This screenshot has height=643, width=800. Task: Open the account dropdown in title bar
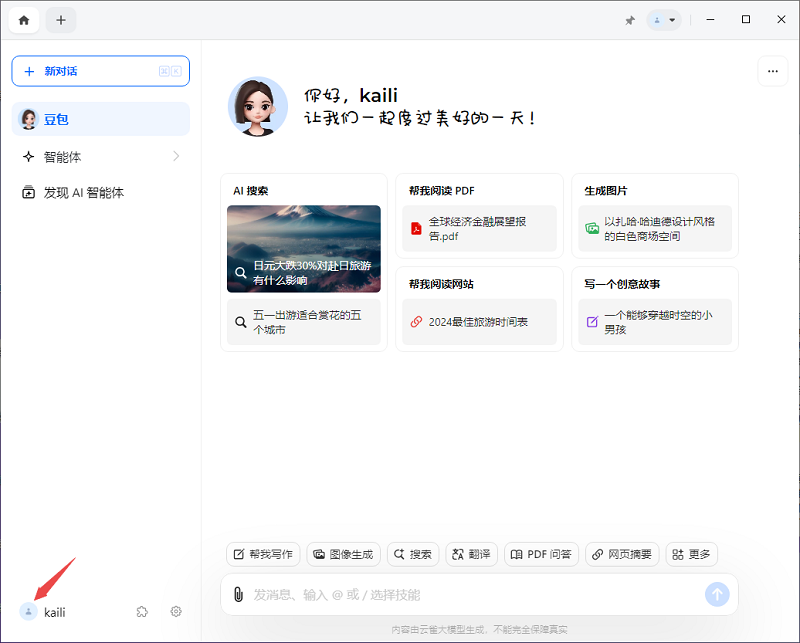(x=663, y=19)
